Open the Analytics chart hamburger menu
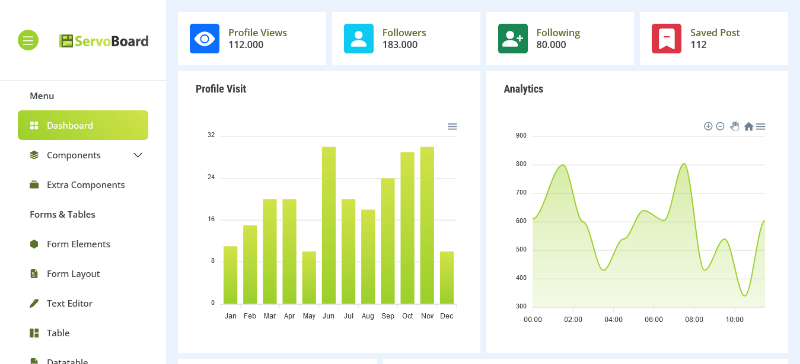Screen dimensions: 800x364 coord(760,127)
